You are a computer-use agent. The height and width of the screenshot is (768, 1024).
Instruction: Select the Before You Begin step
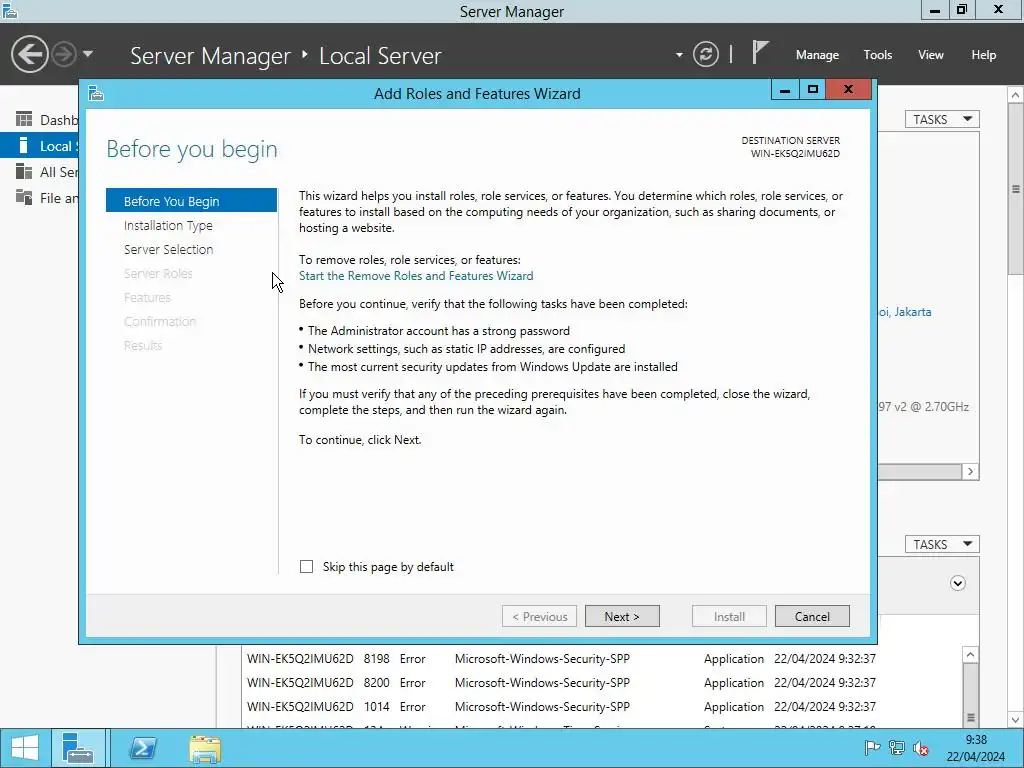point(191,201)
